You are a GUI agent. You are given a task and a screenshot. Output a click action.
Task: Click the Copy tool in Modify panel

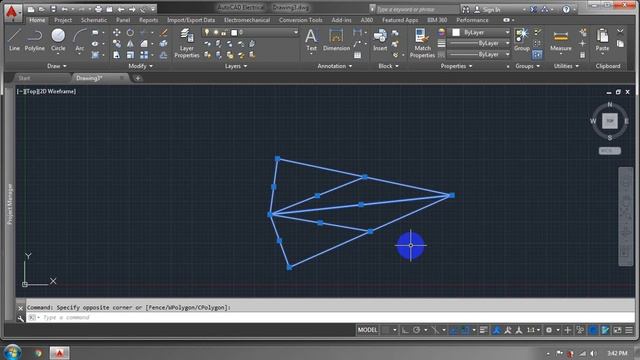(117, 44)
